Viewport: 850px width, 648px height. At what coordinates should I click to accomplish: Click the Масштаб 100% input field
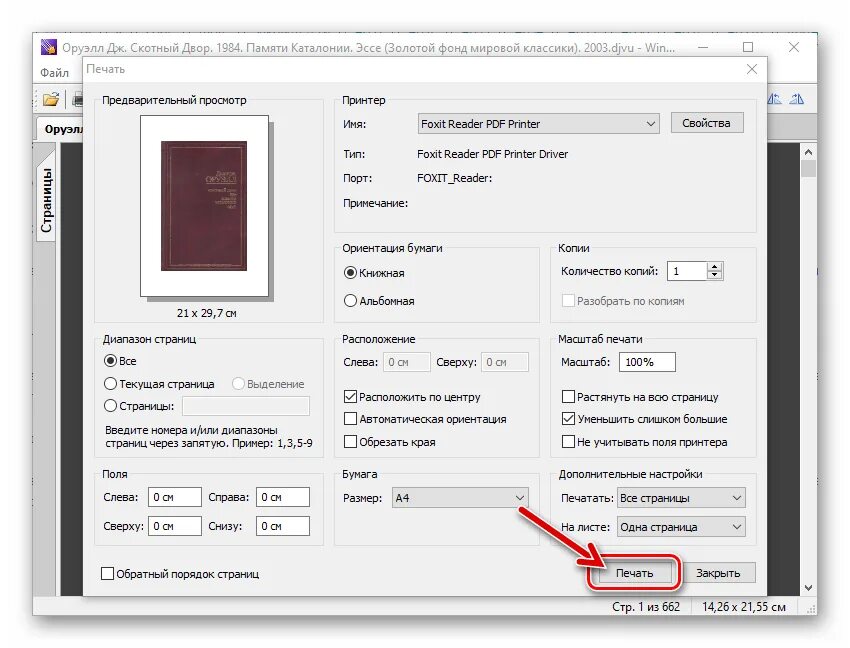click(647, 362)
